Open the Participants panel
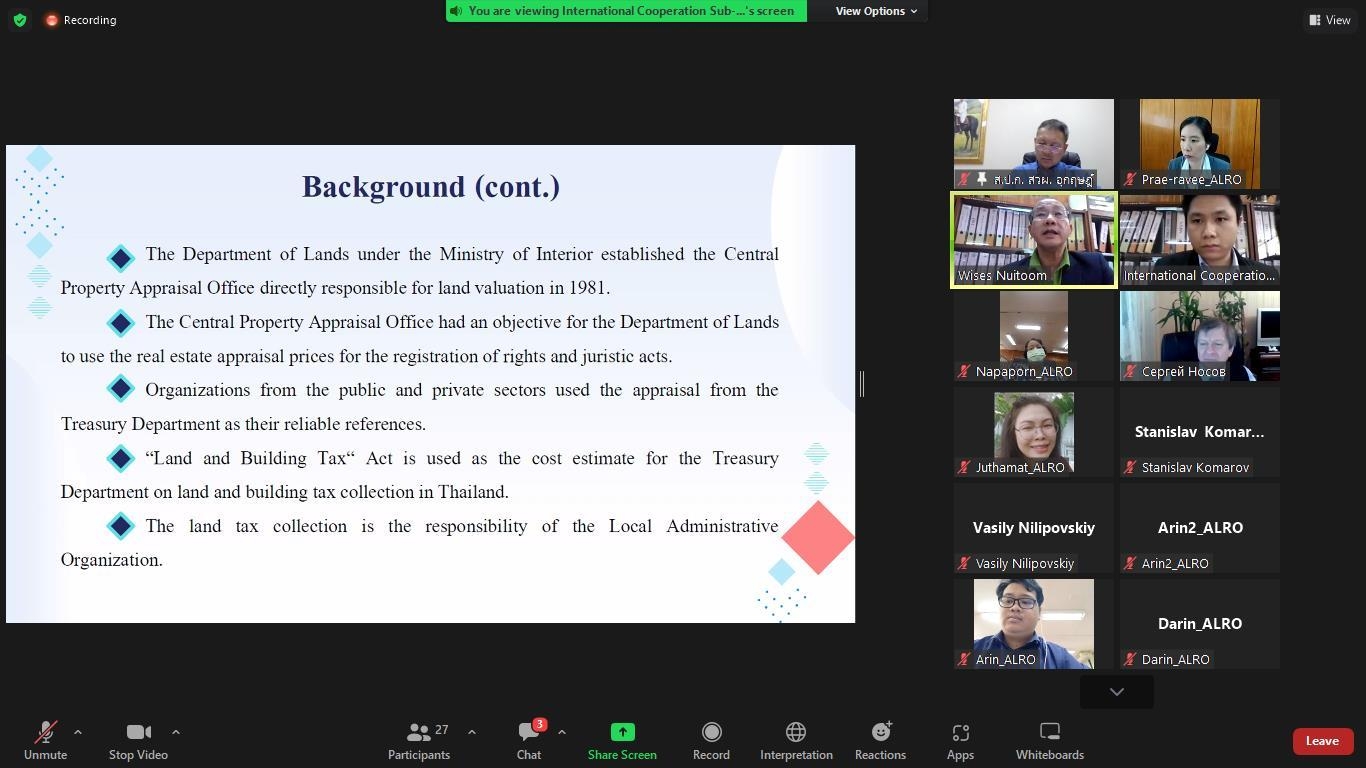This screenshot has height=768, width=1366. pos(419,741)
